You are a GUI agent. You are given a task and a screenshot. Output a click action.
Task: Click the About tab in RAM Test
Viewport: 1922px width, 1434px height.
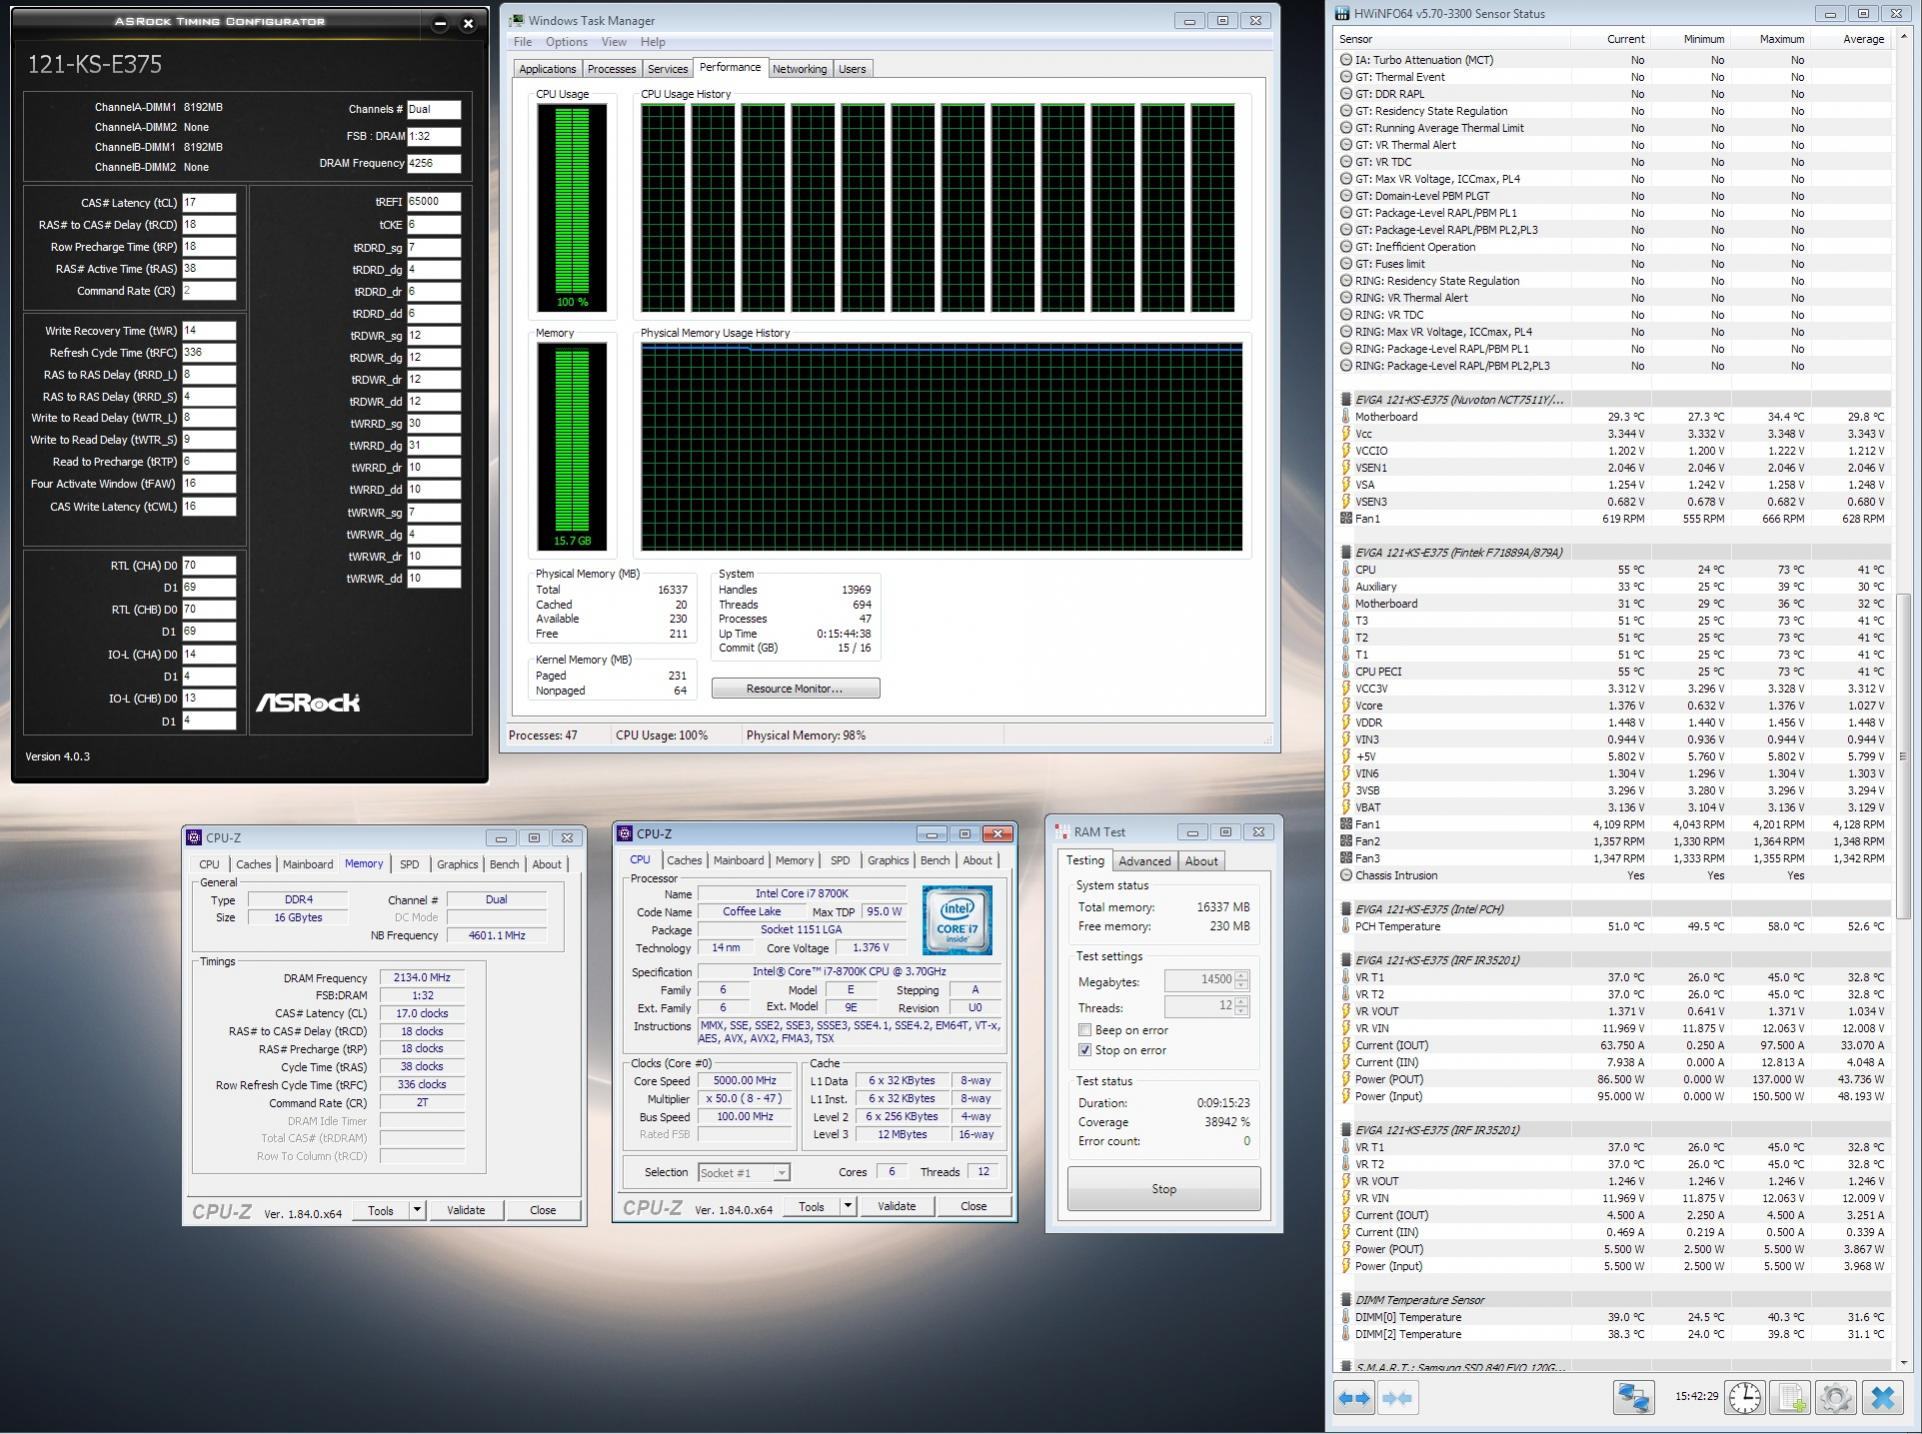click(x=1201, y=862)
